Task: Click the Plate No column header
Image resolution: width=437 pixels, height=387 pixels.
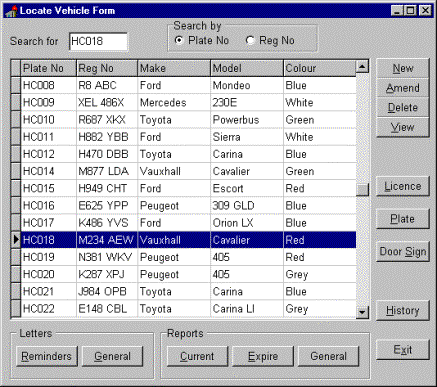Action: (49, 68)
